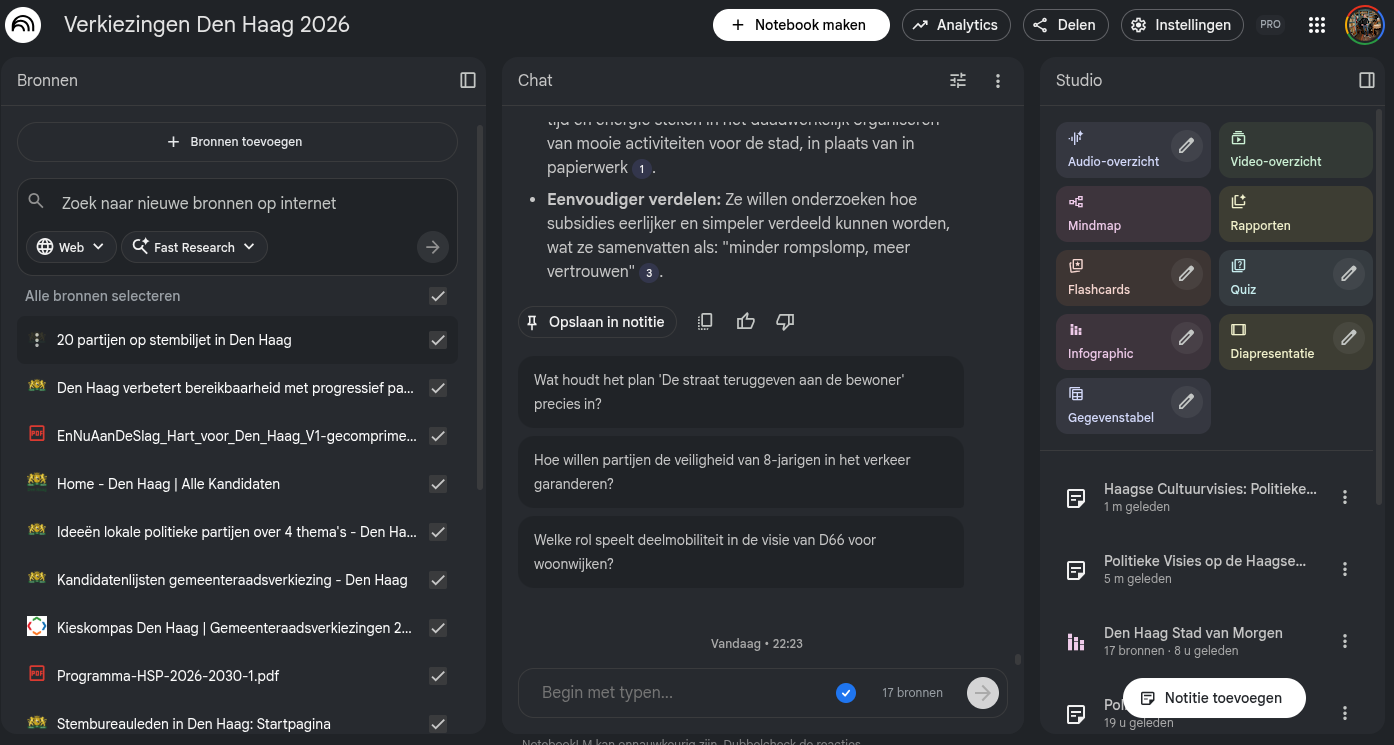Screen dimensions: 1394x745
Task: Open the chat three-dot options menu
Action: coord(997,81)
